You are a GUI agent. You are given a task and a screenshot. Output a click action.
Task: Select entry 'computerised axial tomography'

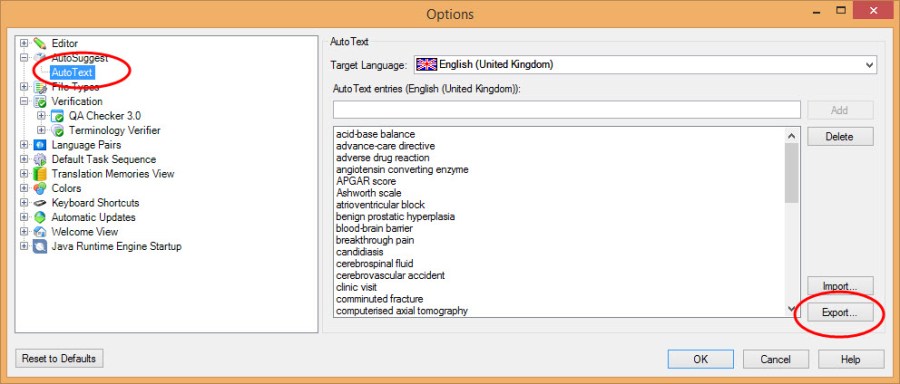click(x=402, y=311)
